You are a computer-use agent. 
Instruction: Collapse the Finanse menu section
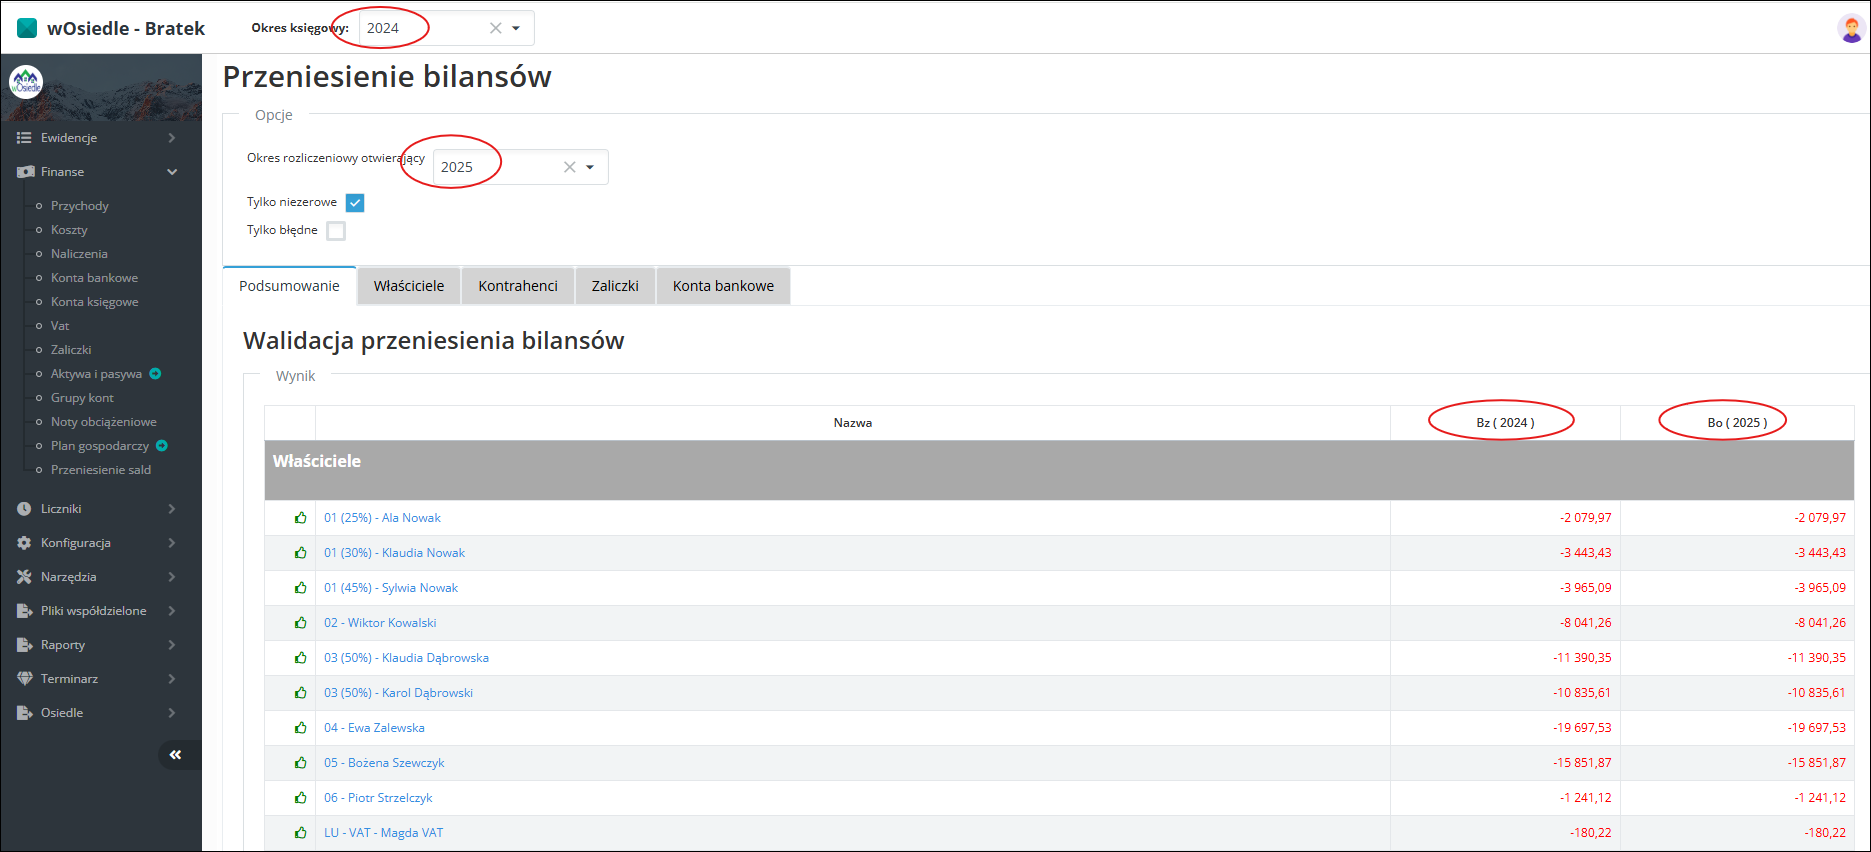coord(97,172)
